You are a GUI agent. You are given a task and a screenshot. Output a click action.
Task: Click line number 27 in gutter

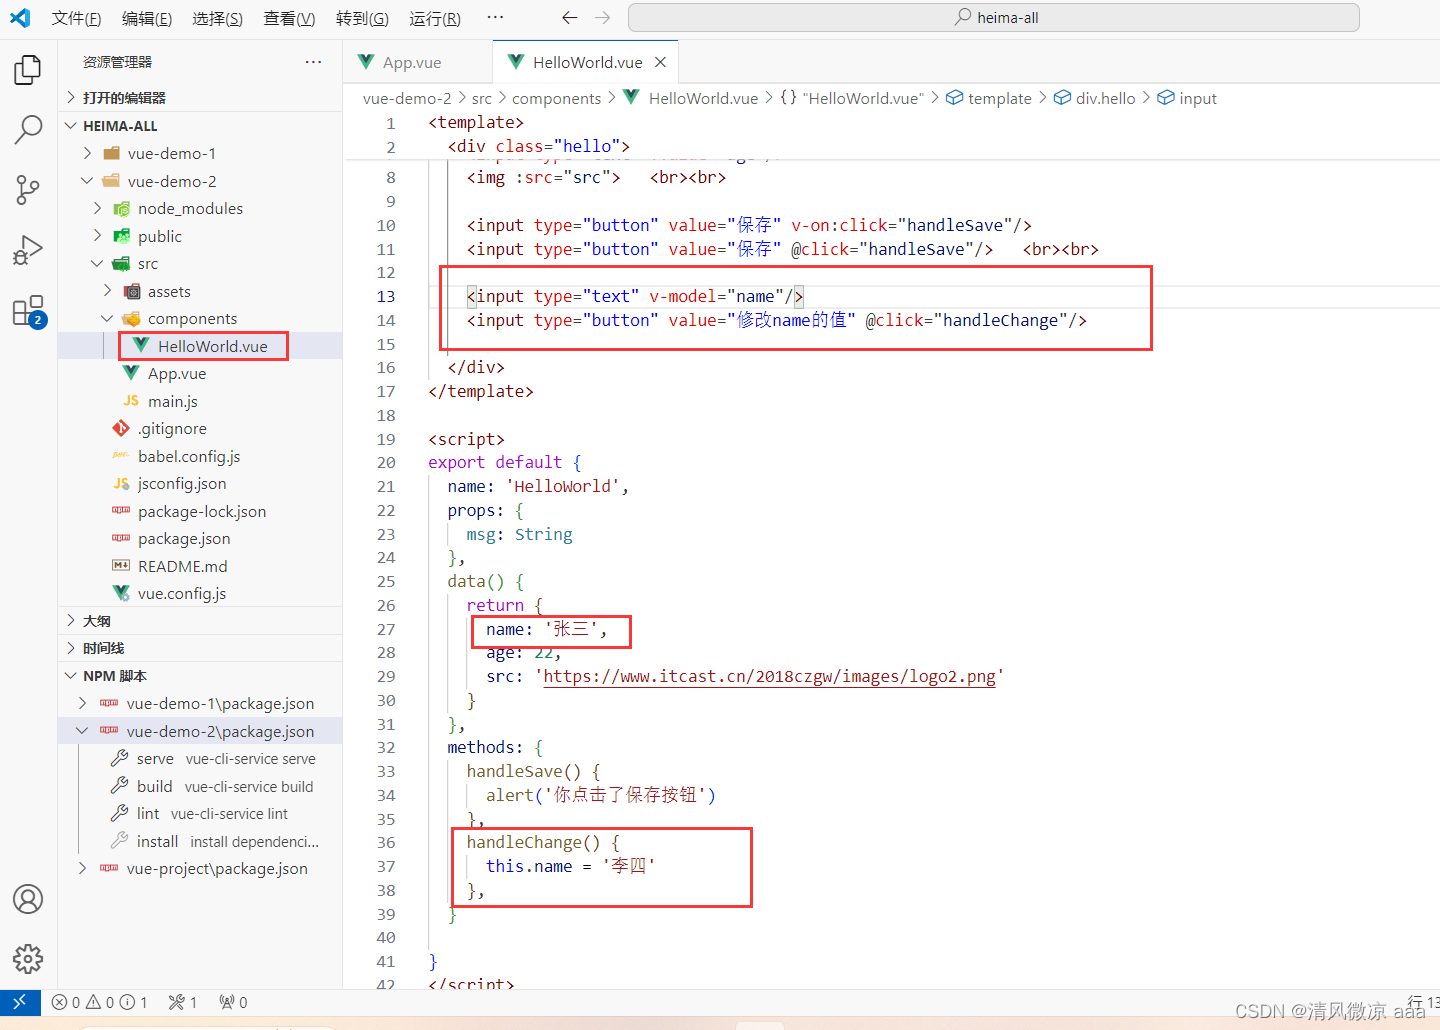(x=386, y=629)
